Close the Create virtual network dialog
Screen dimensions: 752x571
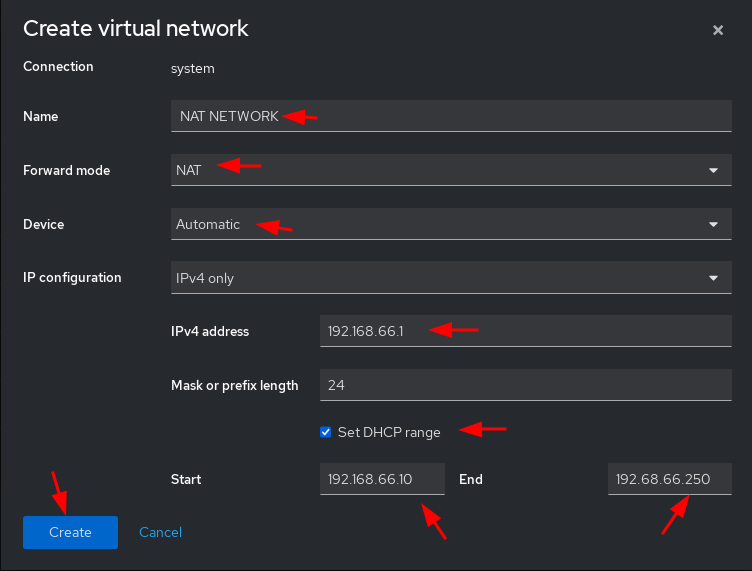(718, 30)
